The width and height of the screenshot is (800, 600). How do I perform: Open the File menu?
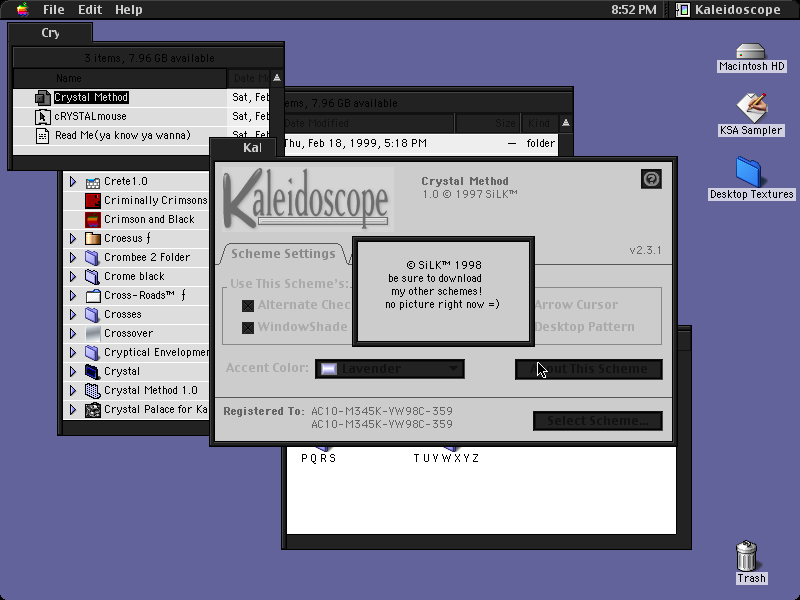54,9
